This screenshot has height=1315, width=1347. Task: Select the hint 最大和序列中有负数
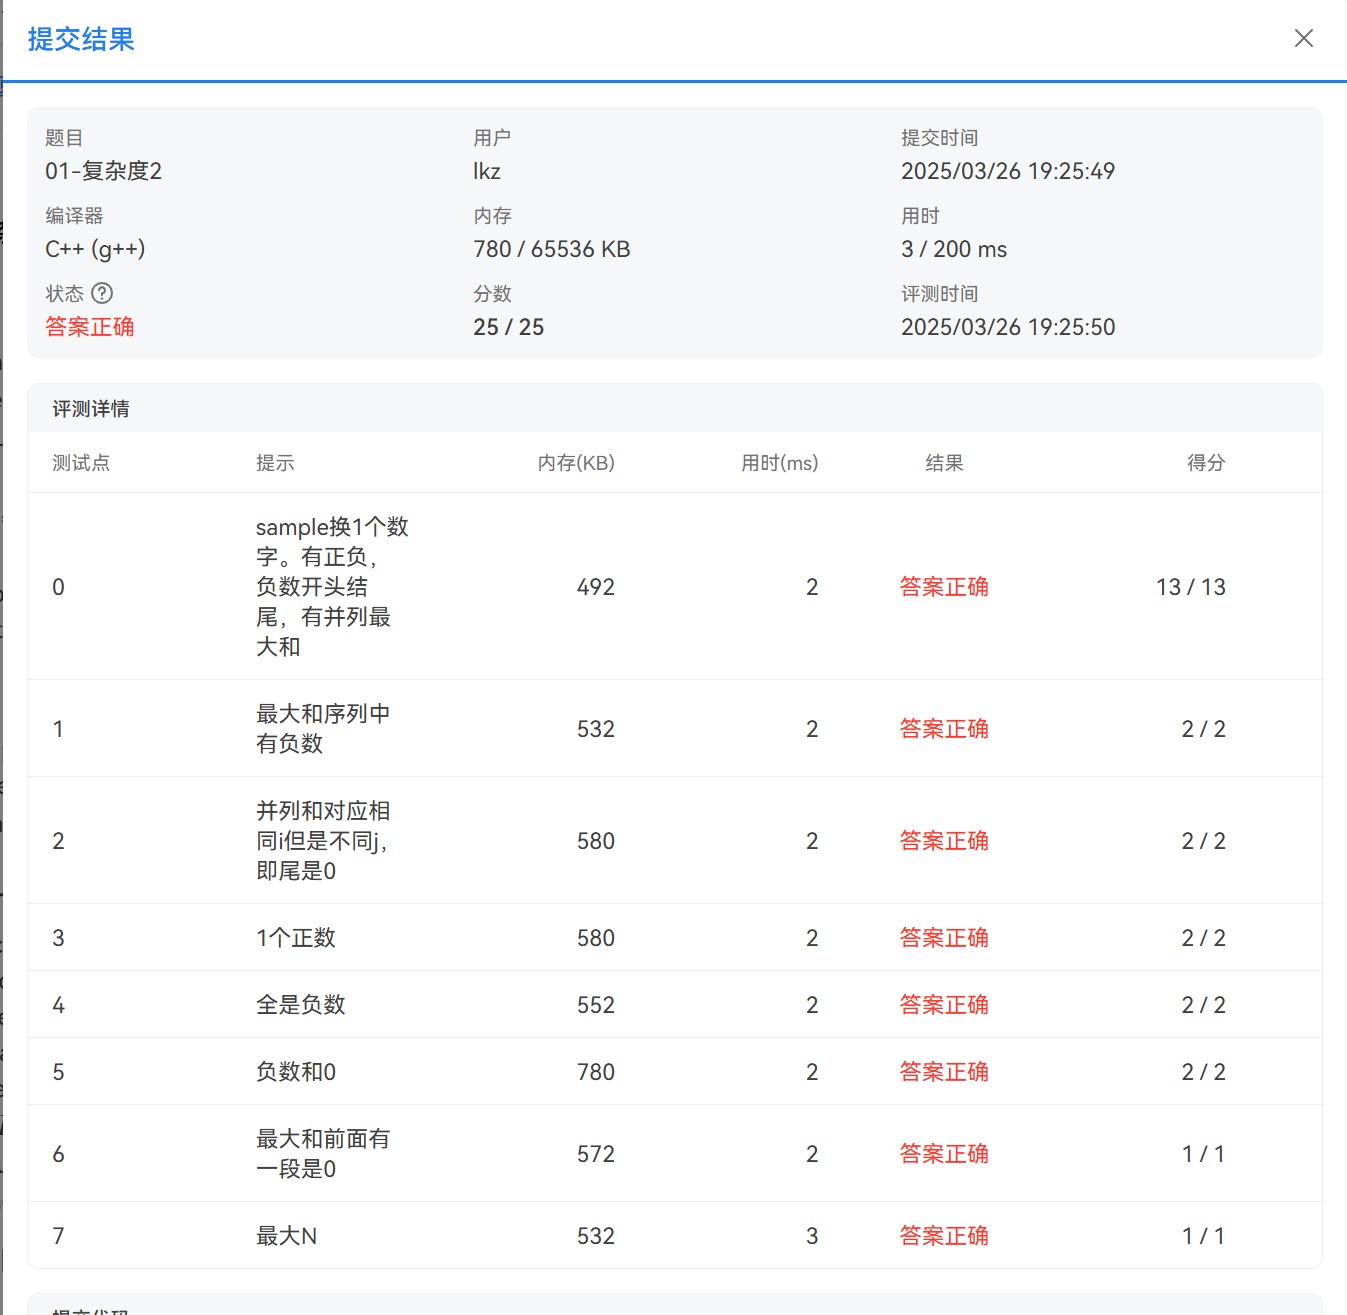click(x=323, y=729)
